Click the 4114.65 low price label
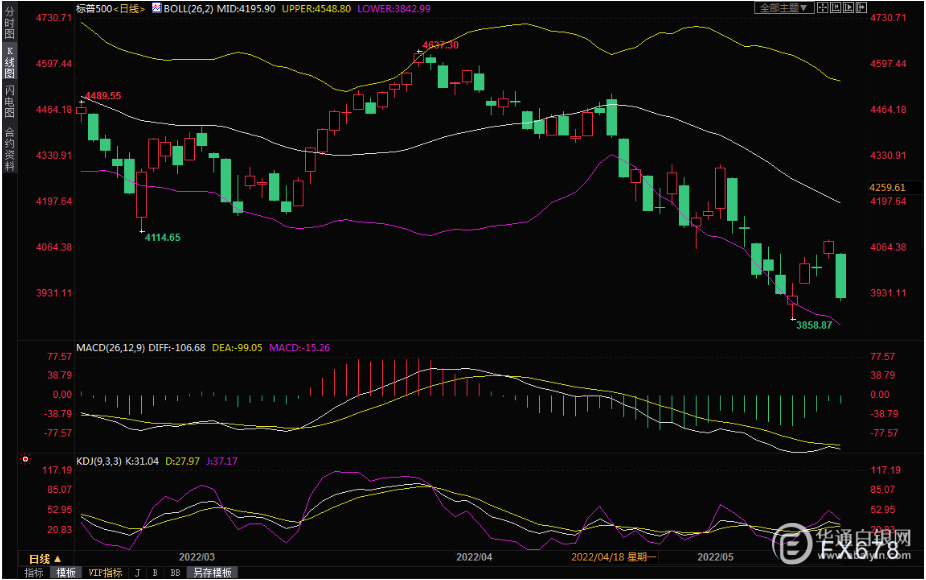926x580 pixels. [162, 237]
